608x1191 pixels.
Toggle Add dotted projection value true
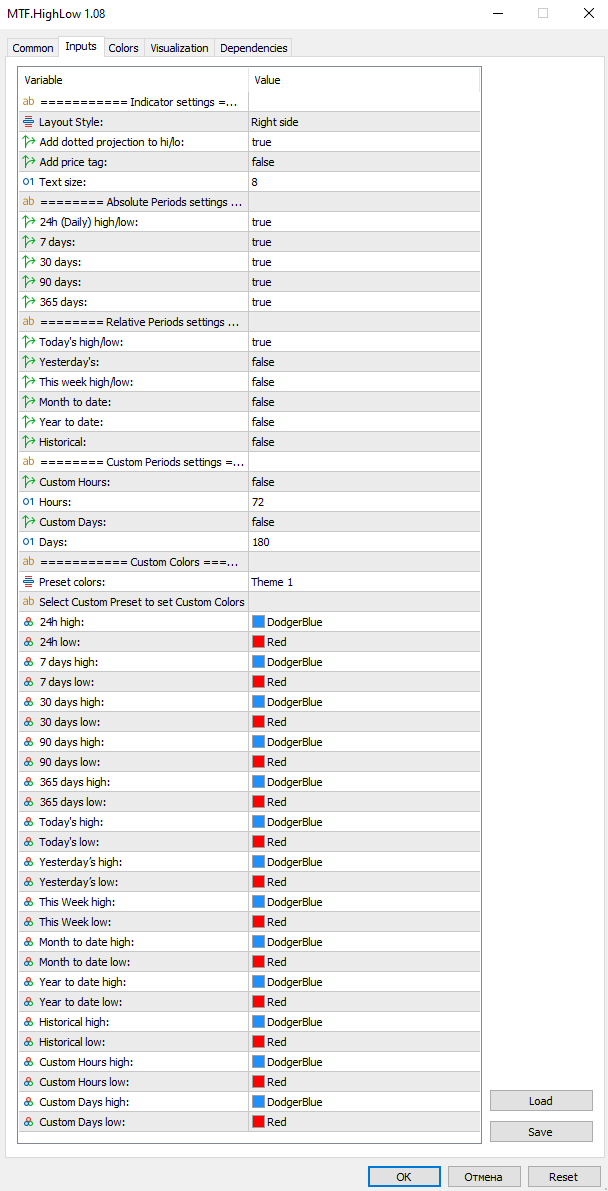coord(364,141)
